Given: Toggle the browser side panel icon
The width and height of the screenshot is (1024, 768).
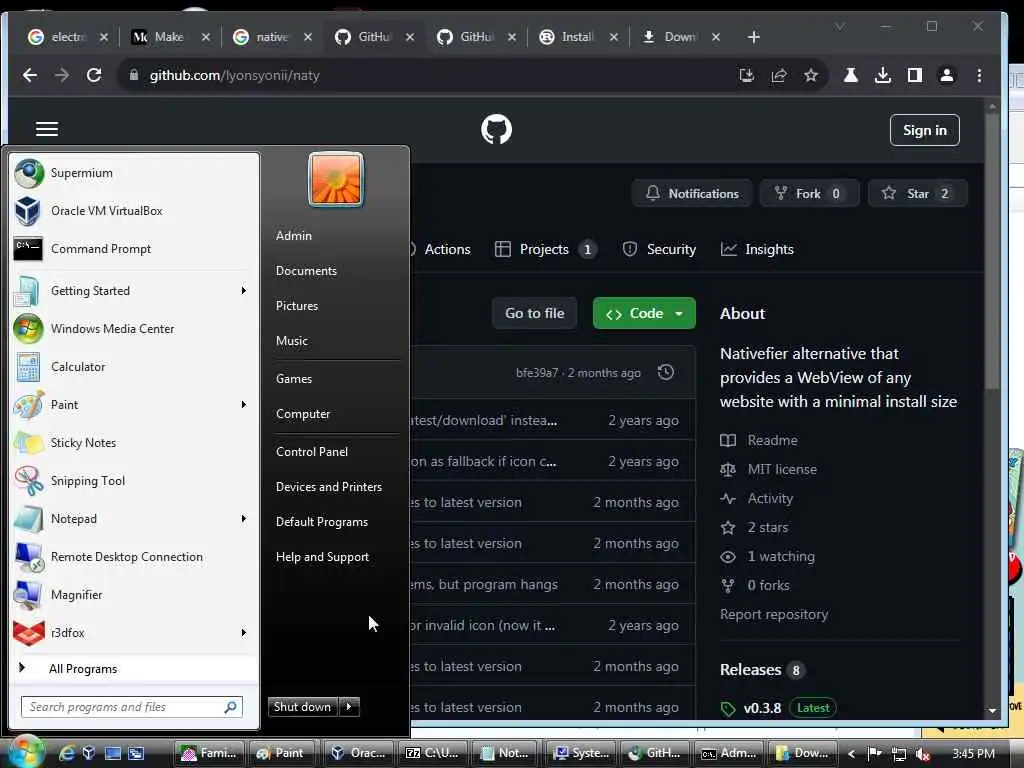Looking at the screenshot, I should click(x=914, y=75).
